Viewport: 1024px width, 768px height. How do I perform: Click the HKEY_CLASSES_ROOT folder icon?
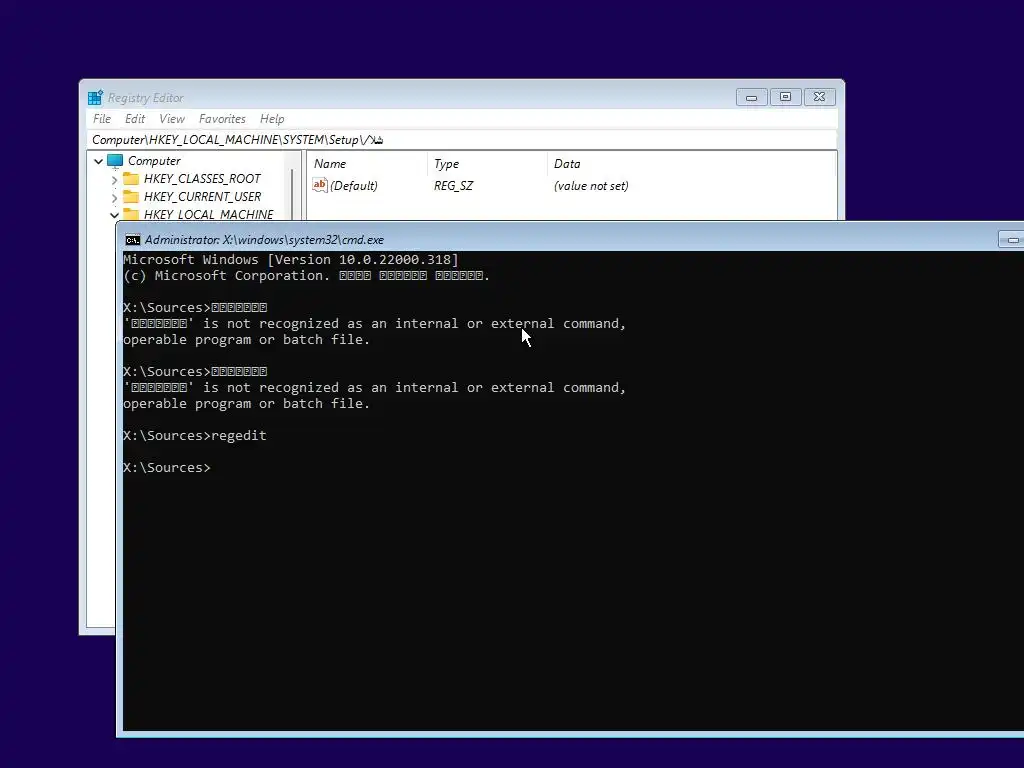point(131,179)
